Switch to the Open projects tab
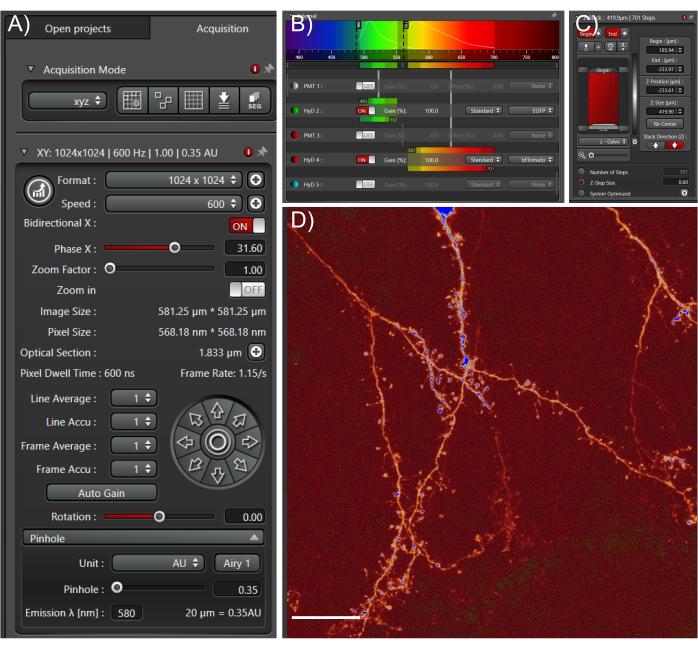 point(78,29)
